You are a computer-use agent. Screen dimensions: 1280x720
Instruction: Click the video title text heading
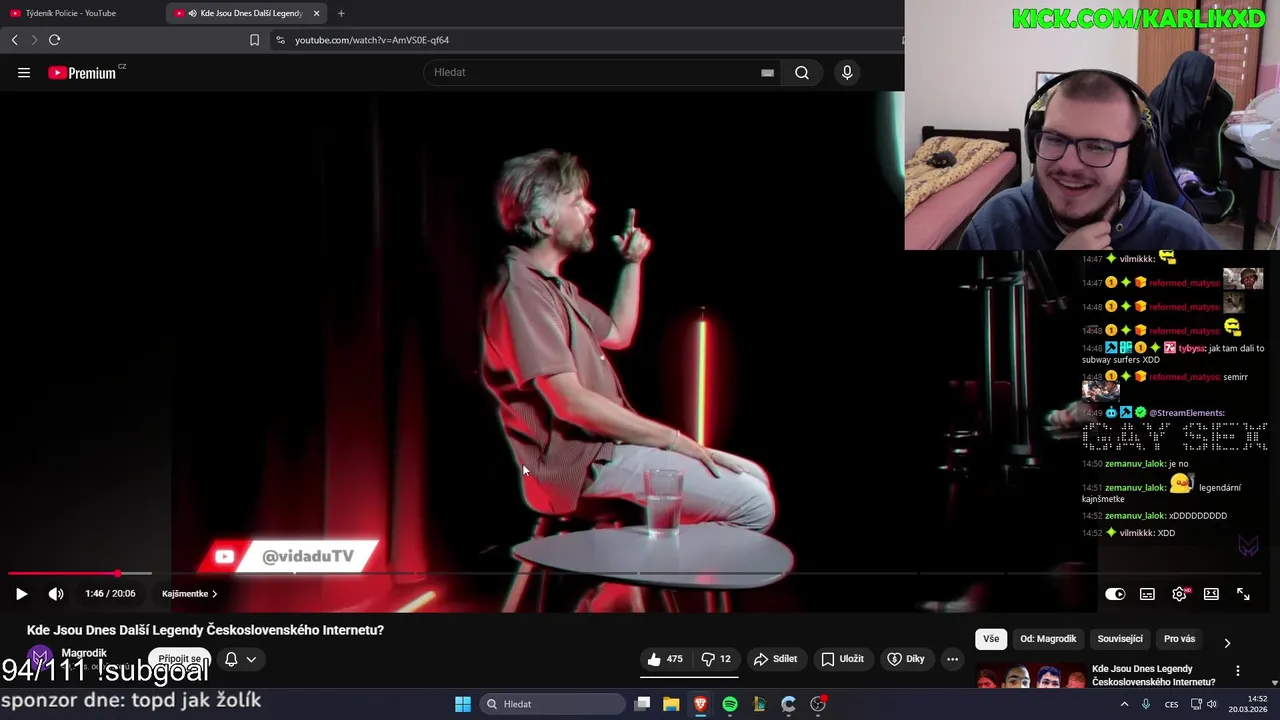(205, 630)
